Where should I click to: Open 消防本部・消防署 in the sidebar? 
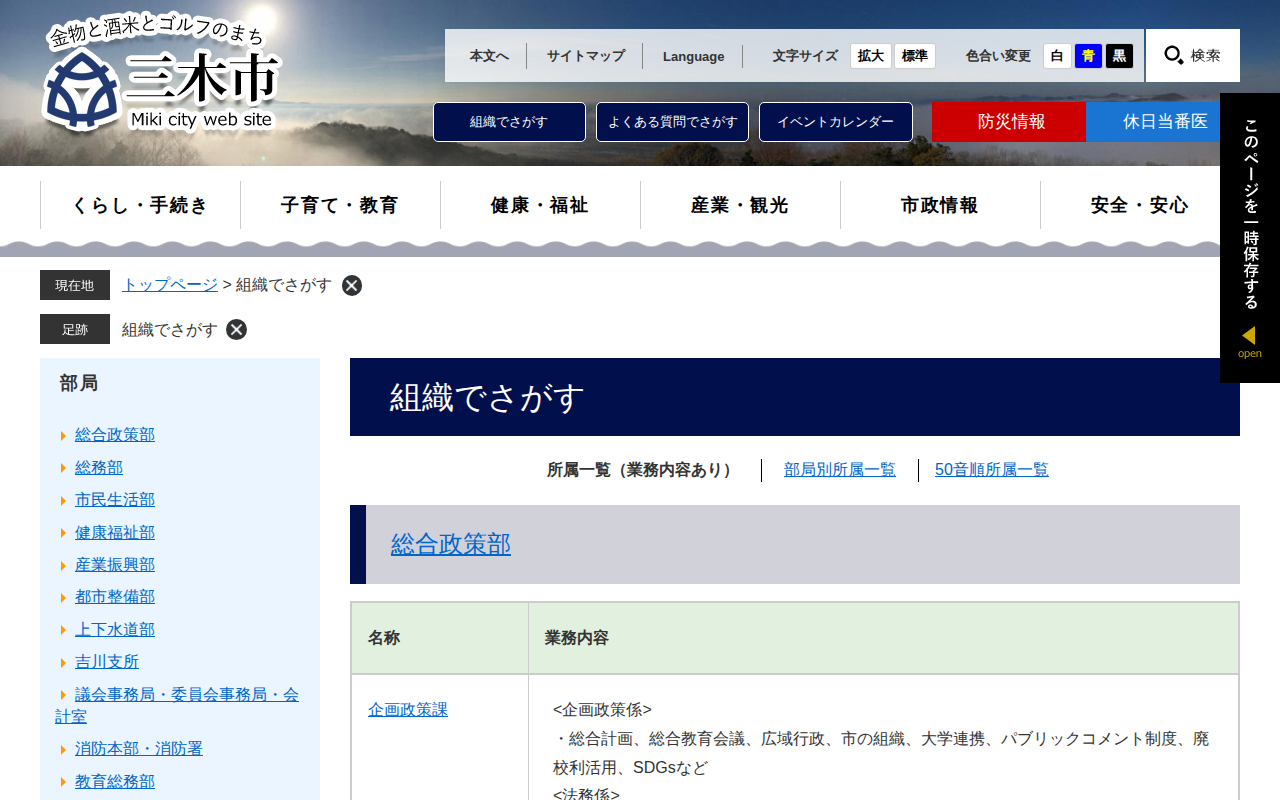point(139,749)
